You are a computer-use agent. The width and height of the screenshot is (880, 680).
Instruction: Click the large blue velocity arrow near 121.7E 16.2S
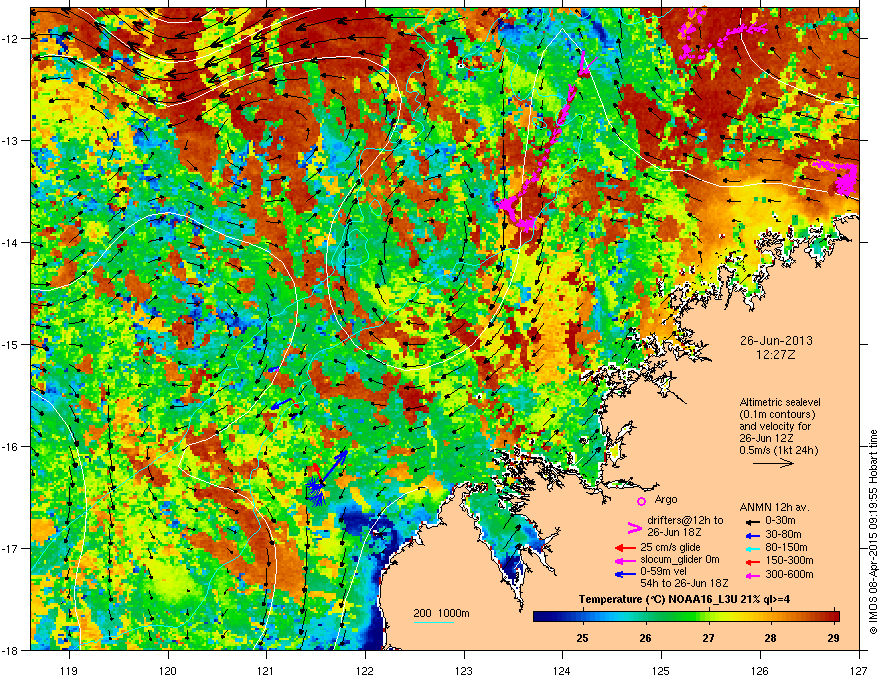335,468
